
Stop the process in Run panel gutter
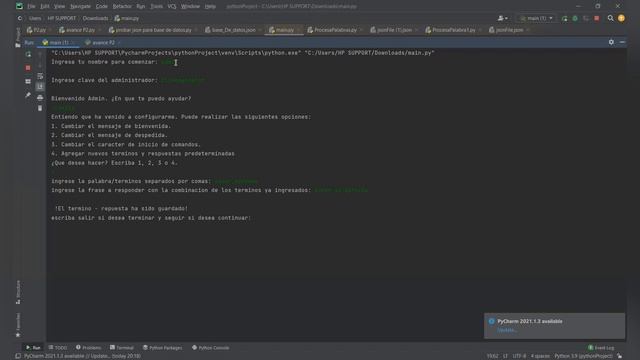pyautogui.click(x=28, y=68)
